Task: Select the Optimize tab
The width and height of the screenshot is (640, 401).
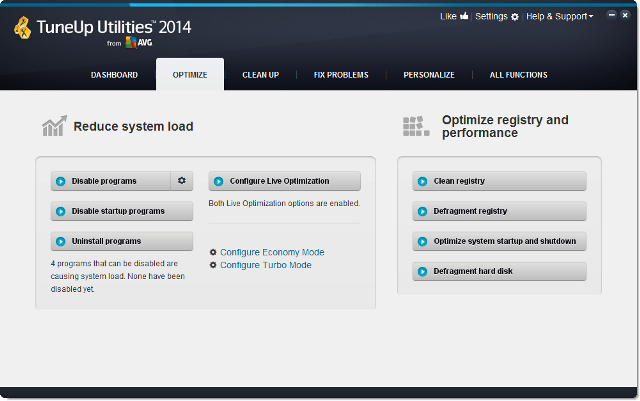Action: tap(190, 75)
